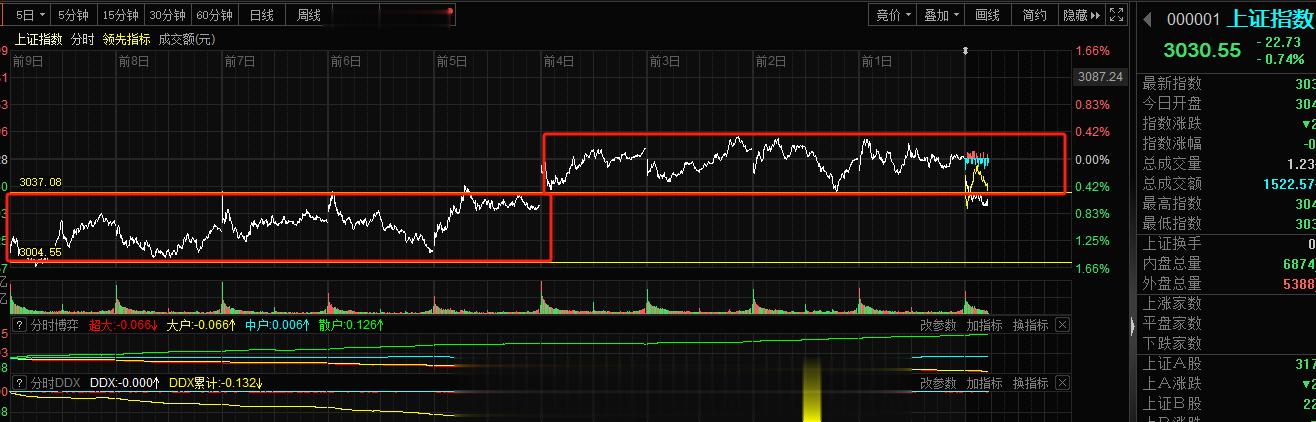The height and width of the screenshot is (422, 1316).
Task: Click the 上涨家数 row label
Action: [x=1172, y=303]
